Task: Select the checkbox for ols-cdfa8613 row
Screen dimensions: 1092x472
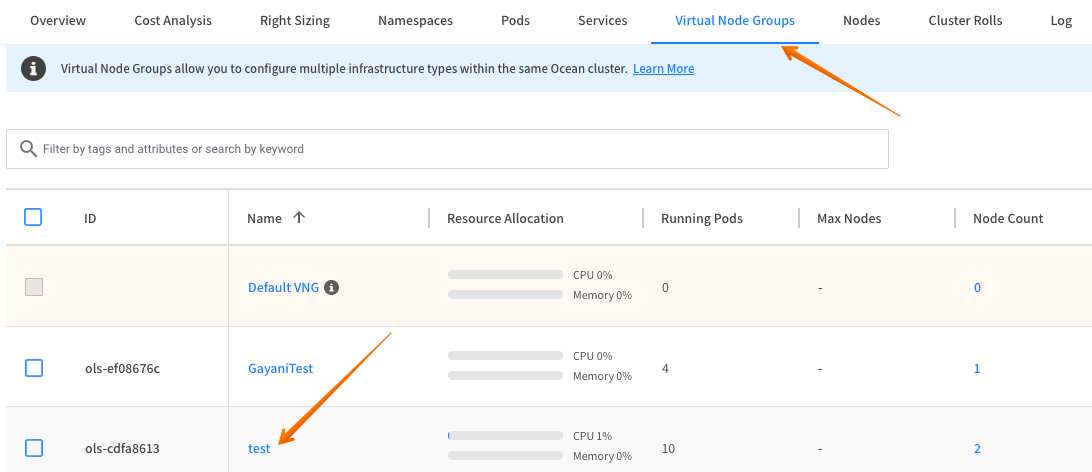Action: pyautogui.click(x=33, y=448)
